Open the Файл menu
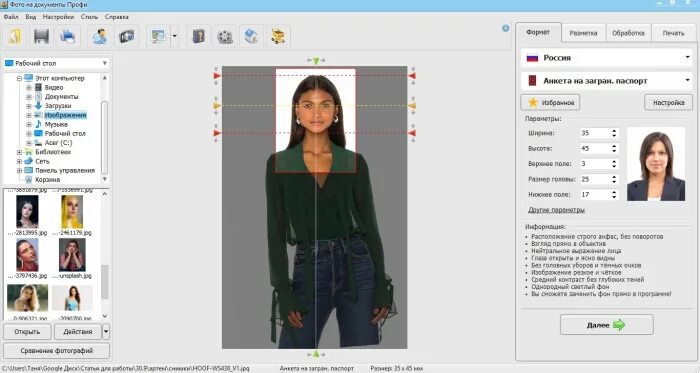700x373 pixels. pyautogui.click(x=11, y=17)
